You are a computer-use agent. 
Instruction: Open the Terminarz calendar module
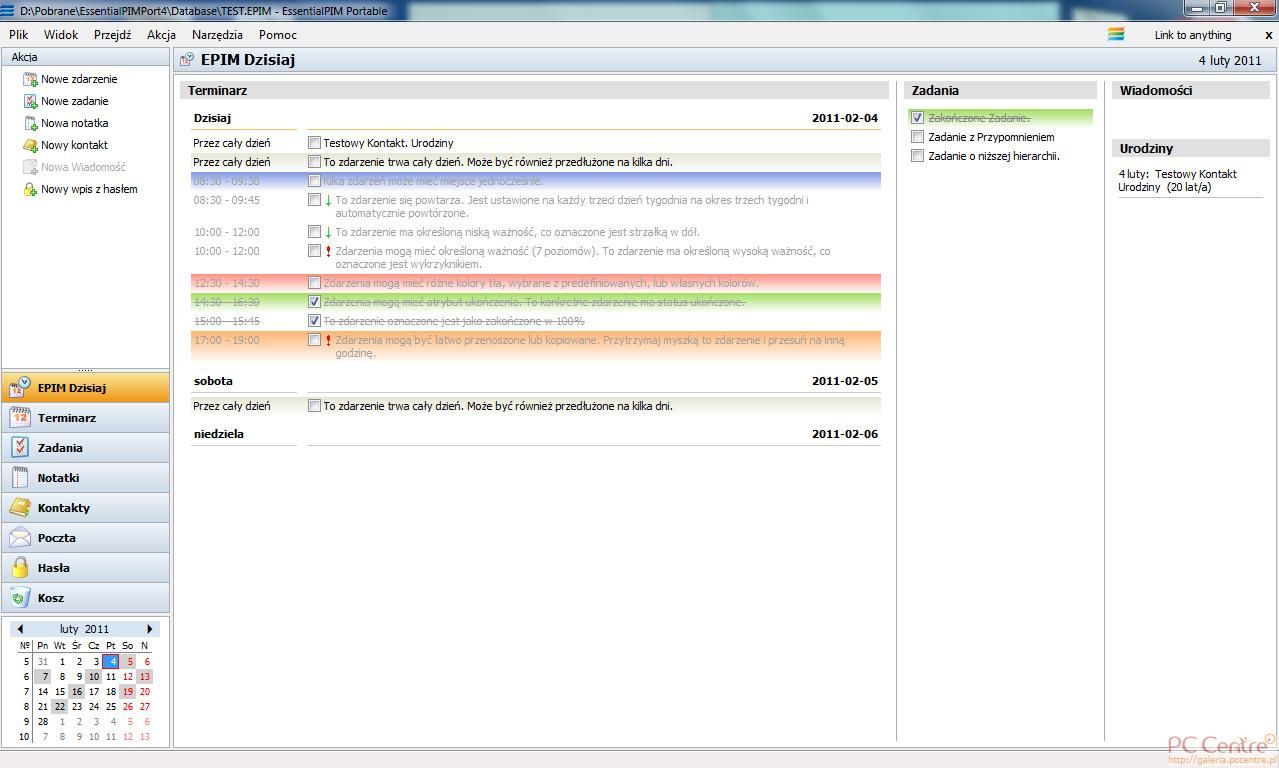coord(66,418)
